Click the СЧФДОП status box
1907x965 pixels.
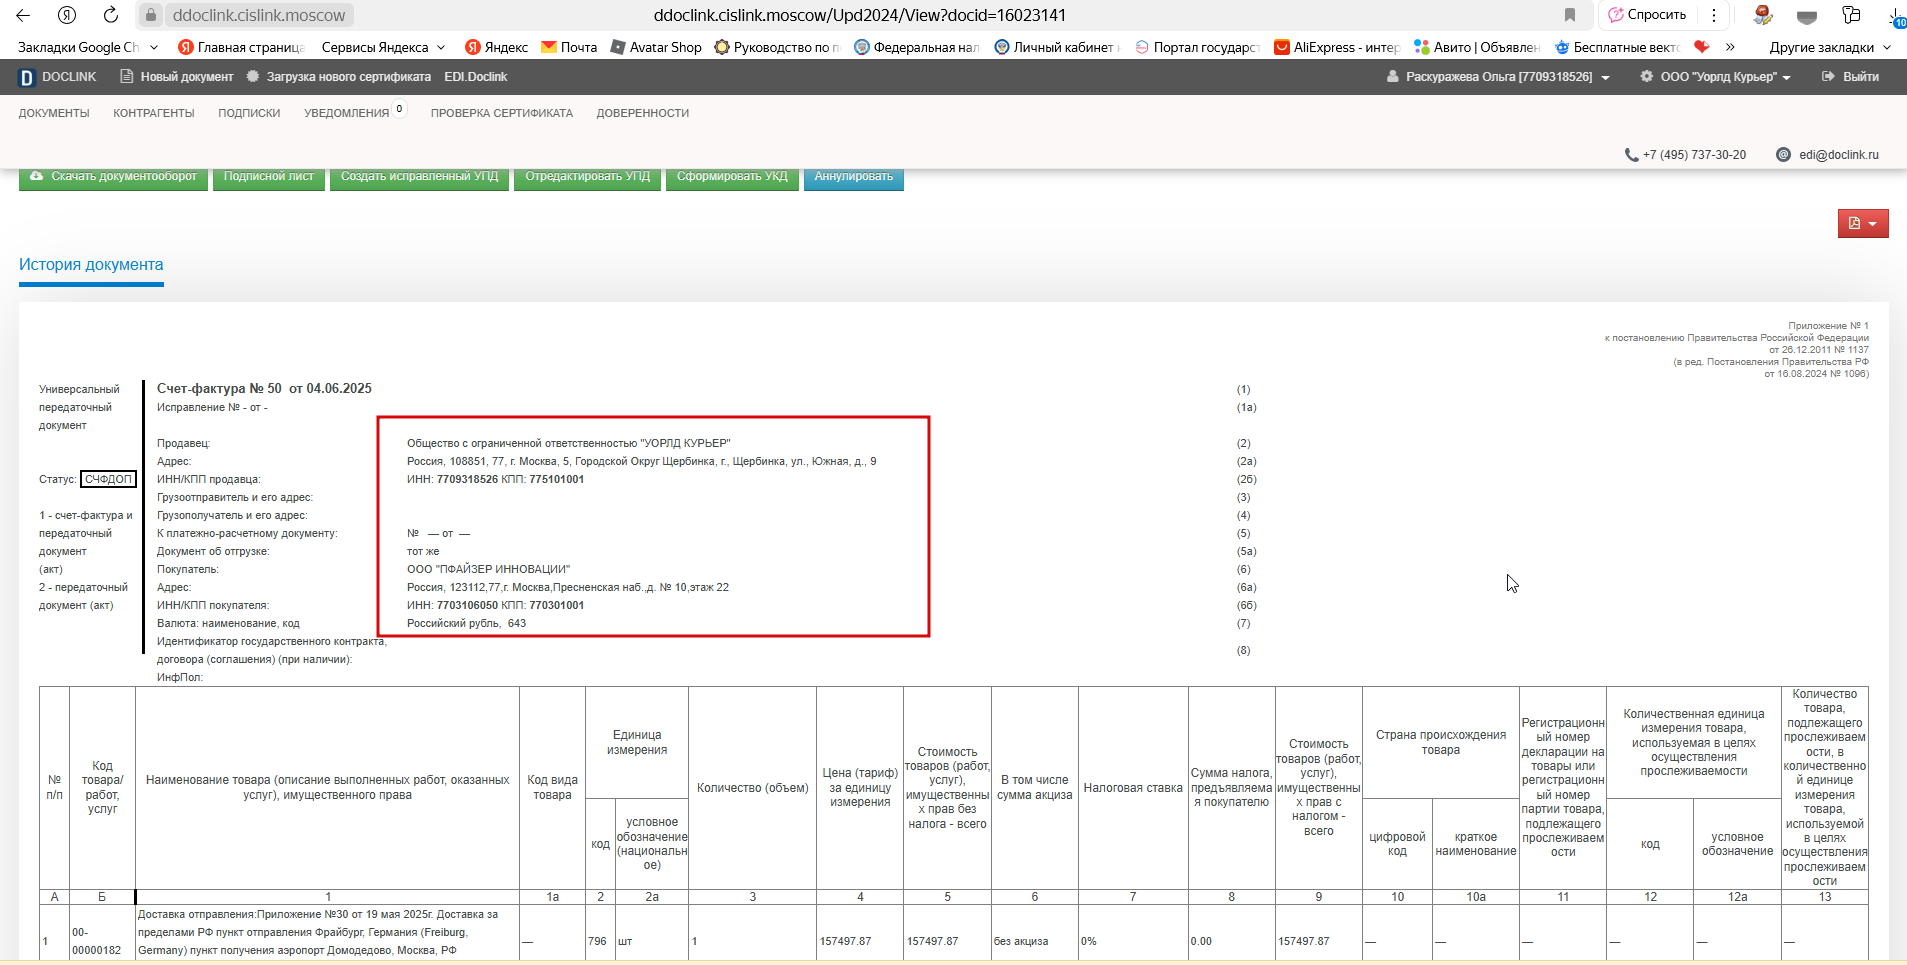click(x=108, y=479)
